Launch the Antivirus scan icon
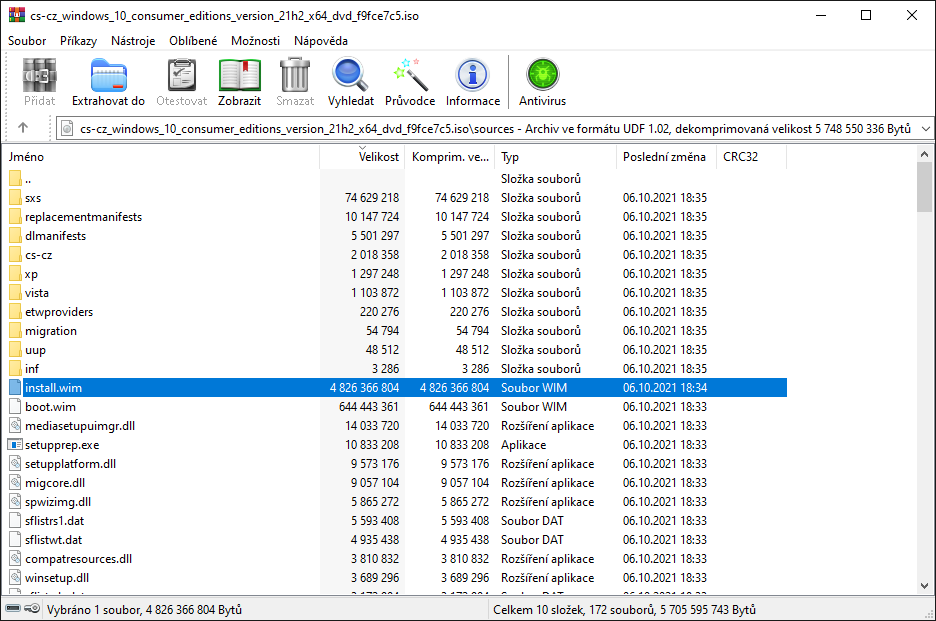The width and height of the screenshot is (936, 621). [x=542, y=75]
